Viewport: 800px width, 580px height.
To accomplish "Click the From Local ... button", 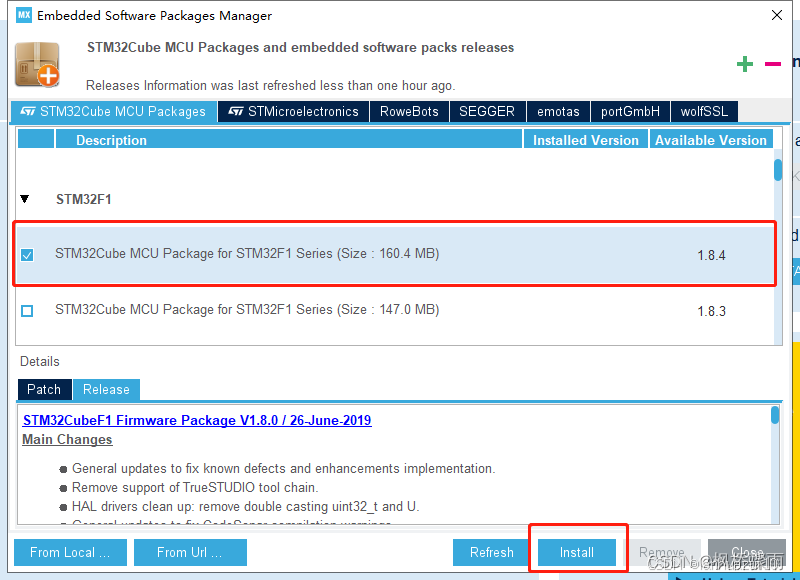I will click(70, 552).
